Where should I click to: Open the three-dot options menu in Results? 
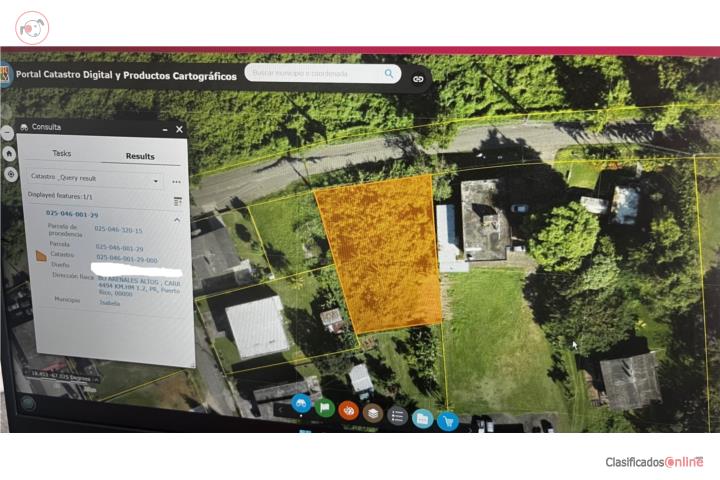pos(176,182)
